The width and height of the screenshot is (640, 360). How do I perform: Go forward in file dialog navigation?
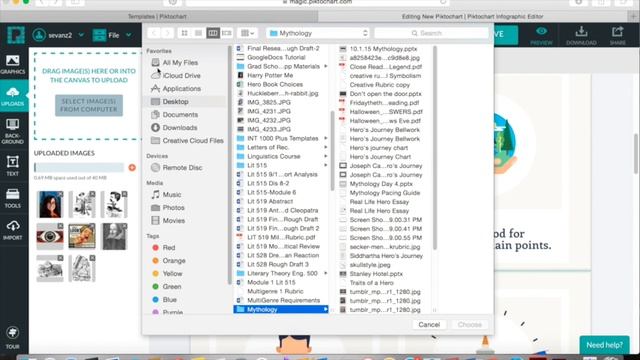pyautogui.click(x=167, y=33)
